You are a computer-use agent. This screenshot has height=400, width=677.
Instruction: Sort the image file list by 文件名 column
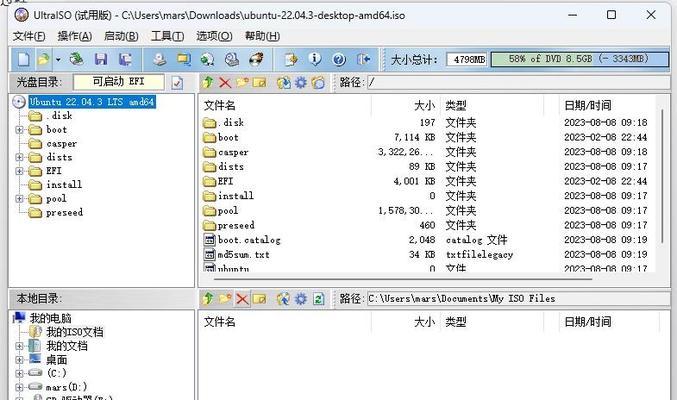point(285,105)
